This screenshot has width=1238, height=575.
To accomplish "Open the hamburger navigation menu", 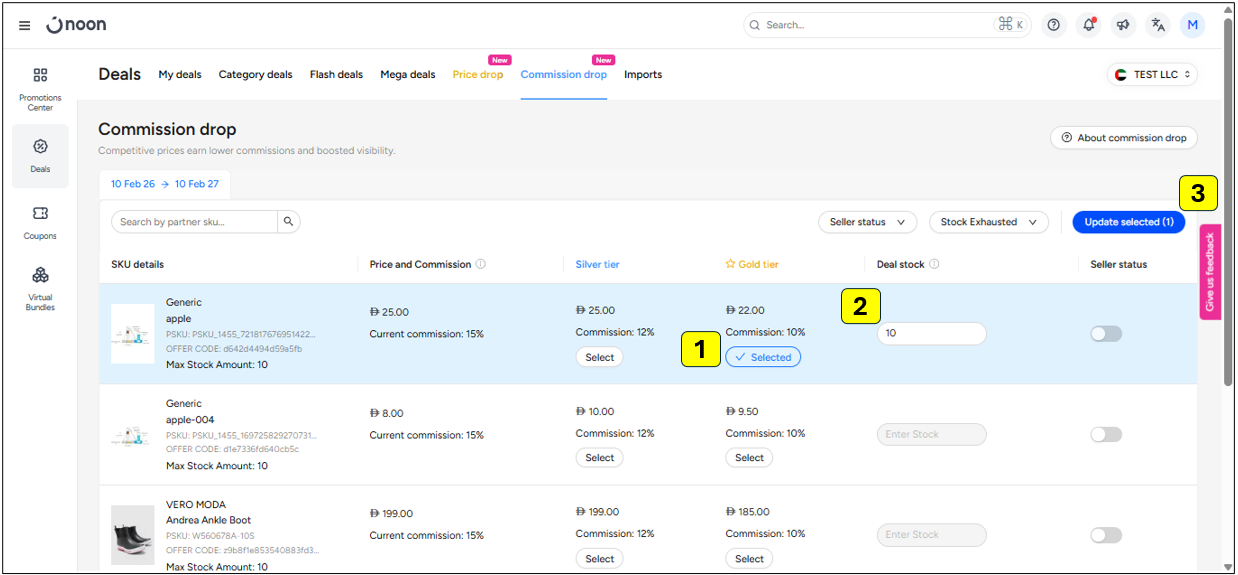I will (x=24, y=25).
